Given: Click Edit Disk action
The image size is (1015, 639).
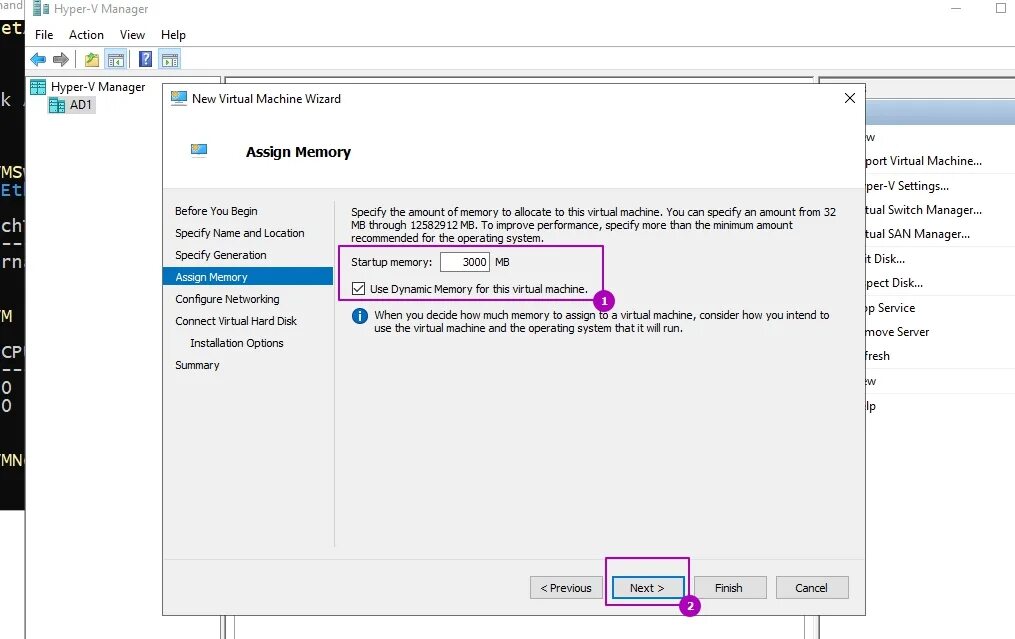Looking at the screenshot, I should pyautogui.click(x=886, y=259).
